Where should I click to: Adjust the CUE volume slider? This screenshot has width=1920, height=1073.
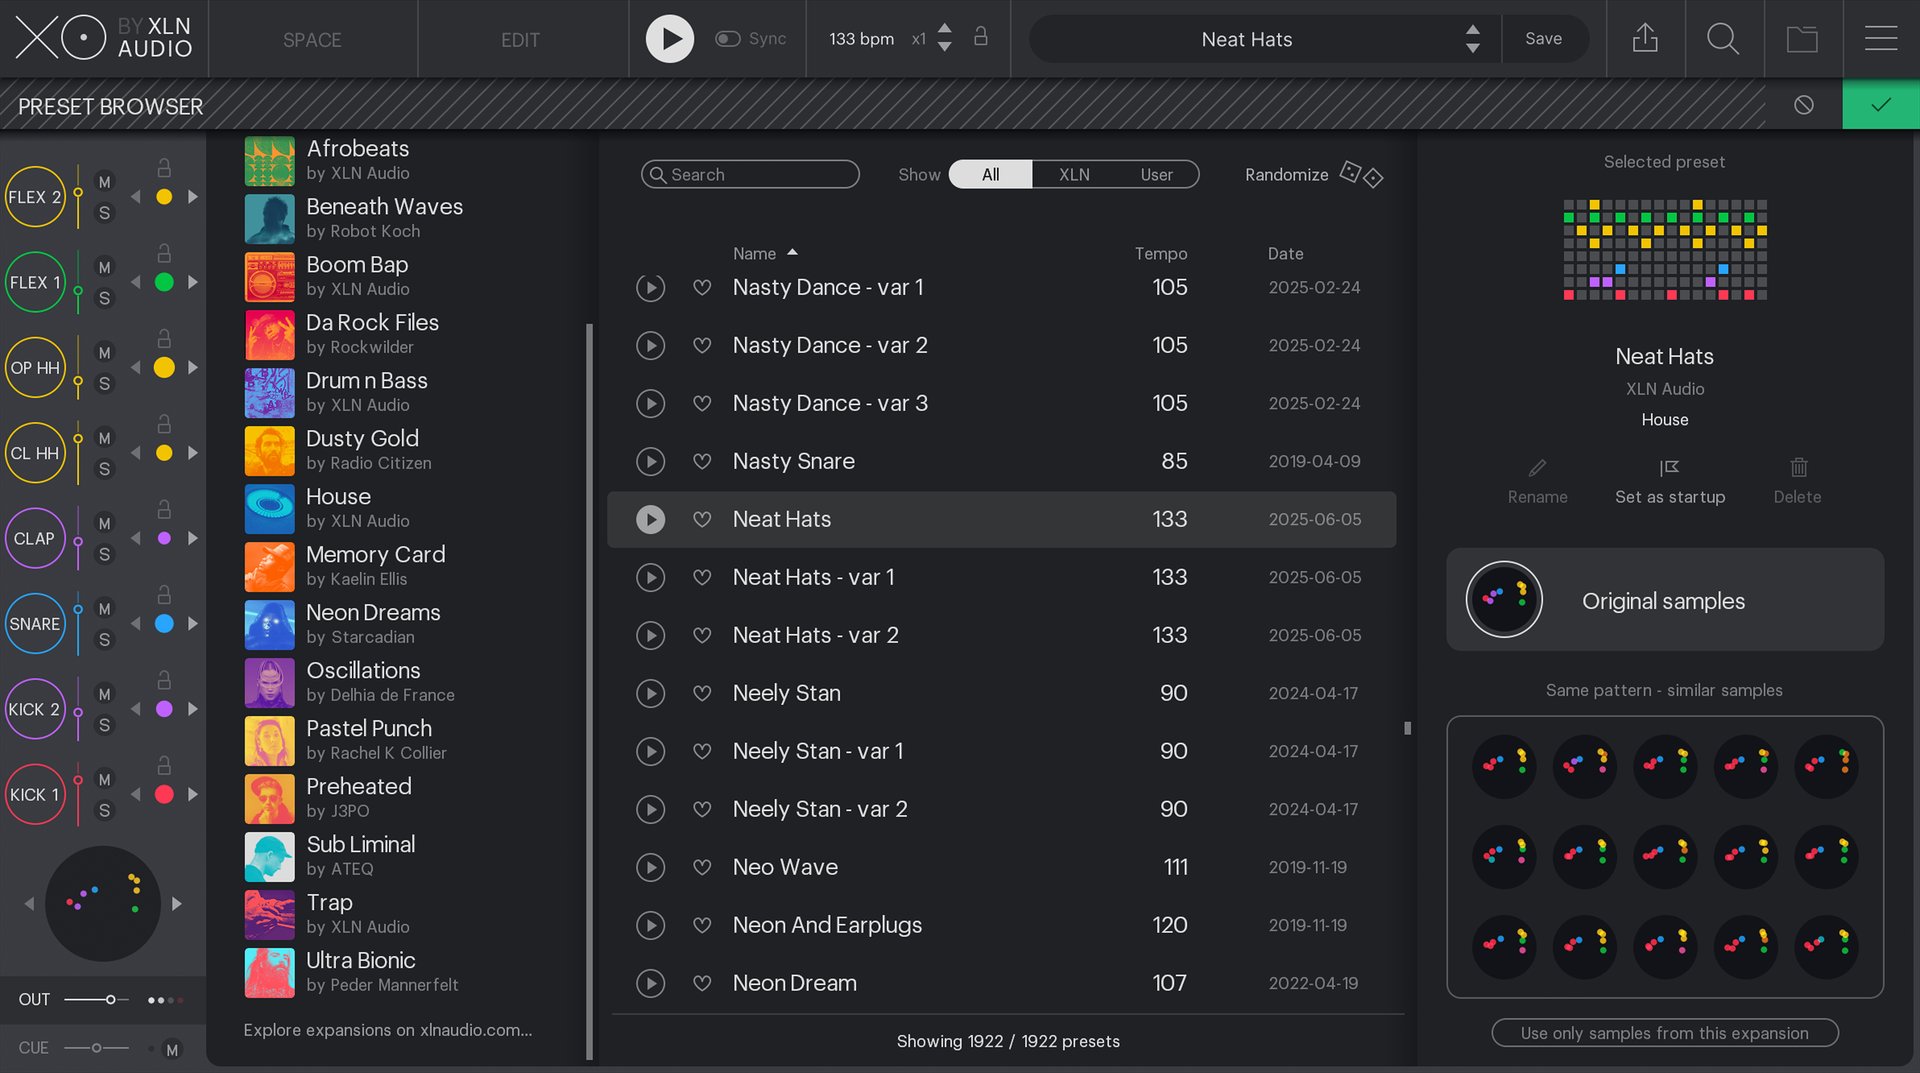[x=97, y=1048]
